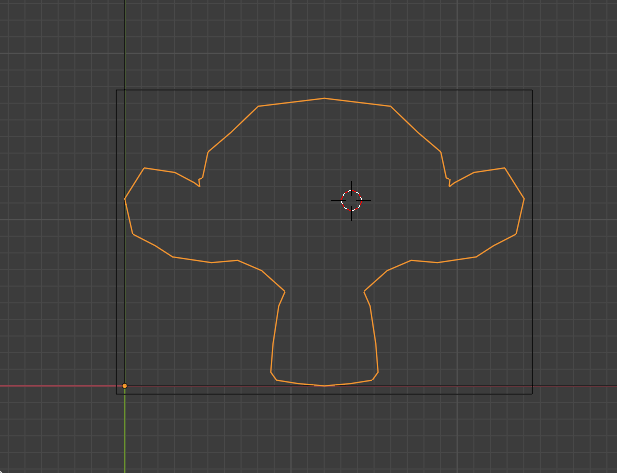Click the top-right corner of the bounding frame
The width and height of the screenshot is (617, 473).
[x=532, y=90]
